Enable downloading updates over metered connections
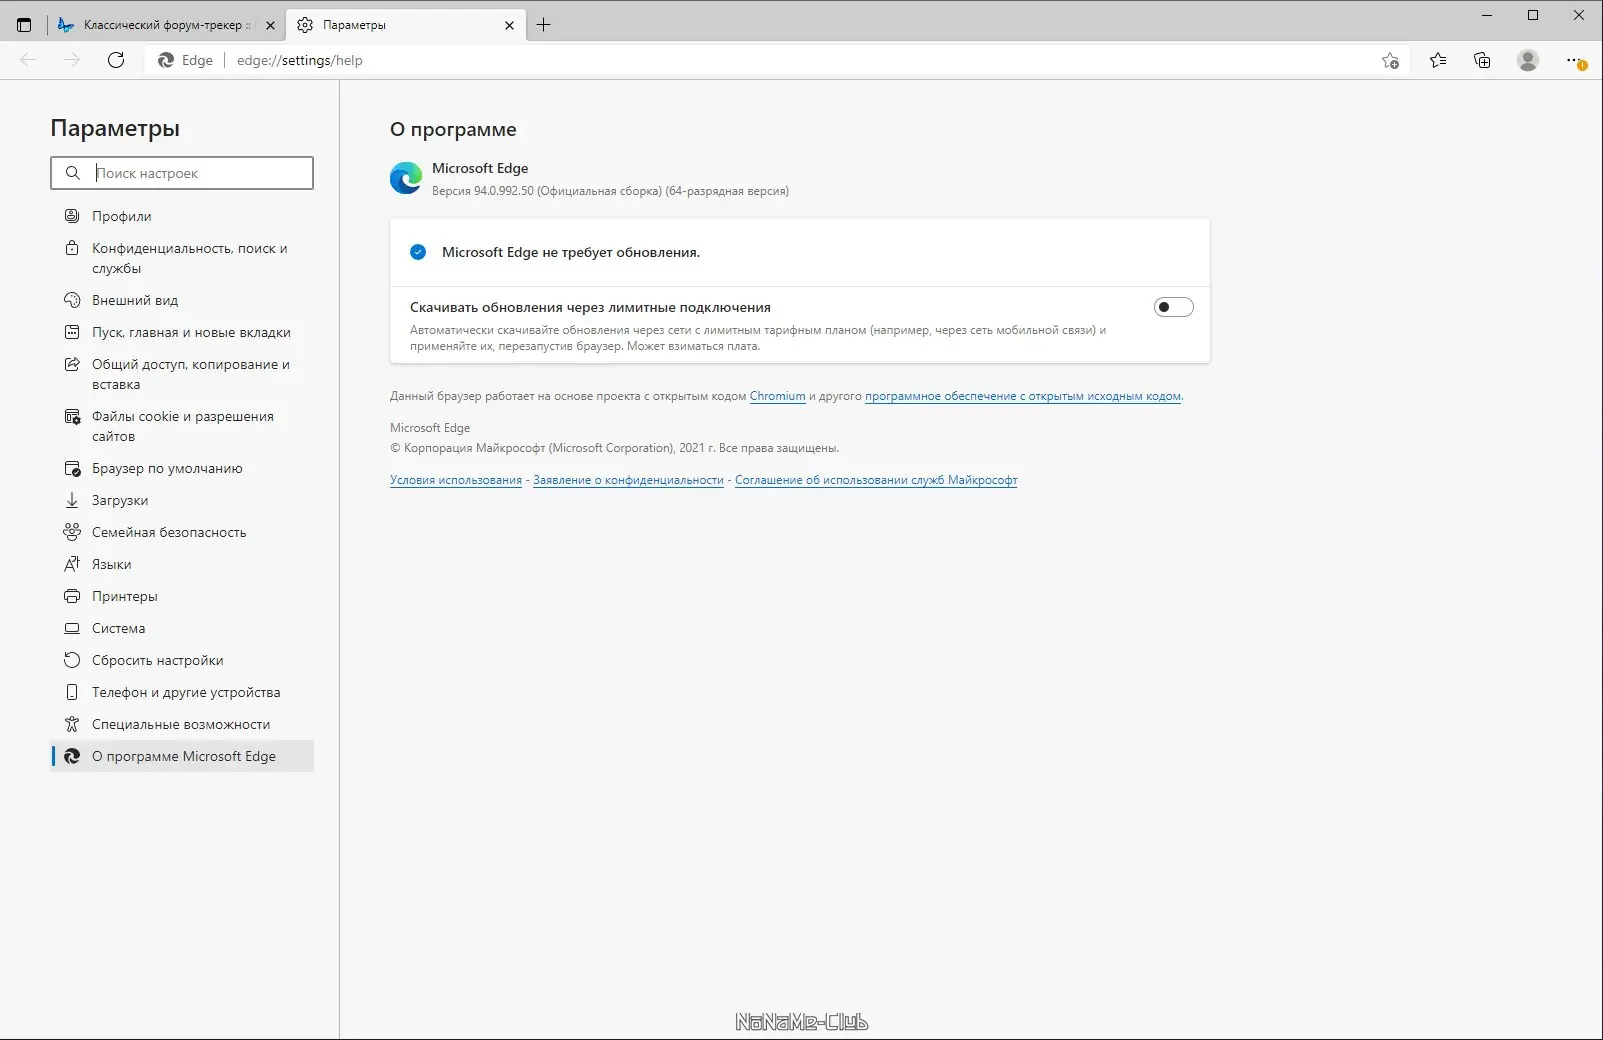 [x=1173, y=307]
